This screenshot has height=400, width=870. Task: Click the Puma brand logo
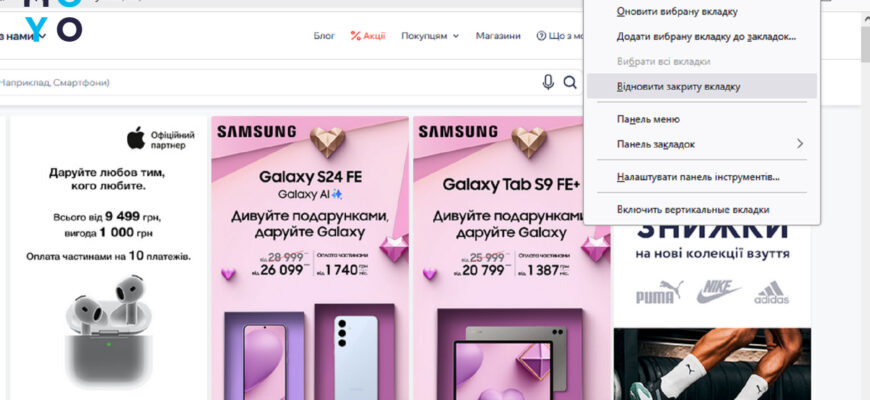click(x=658, y=292)
